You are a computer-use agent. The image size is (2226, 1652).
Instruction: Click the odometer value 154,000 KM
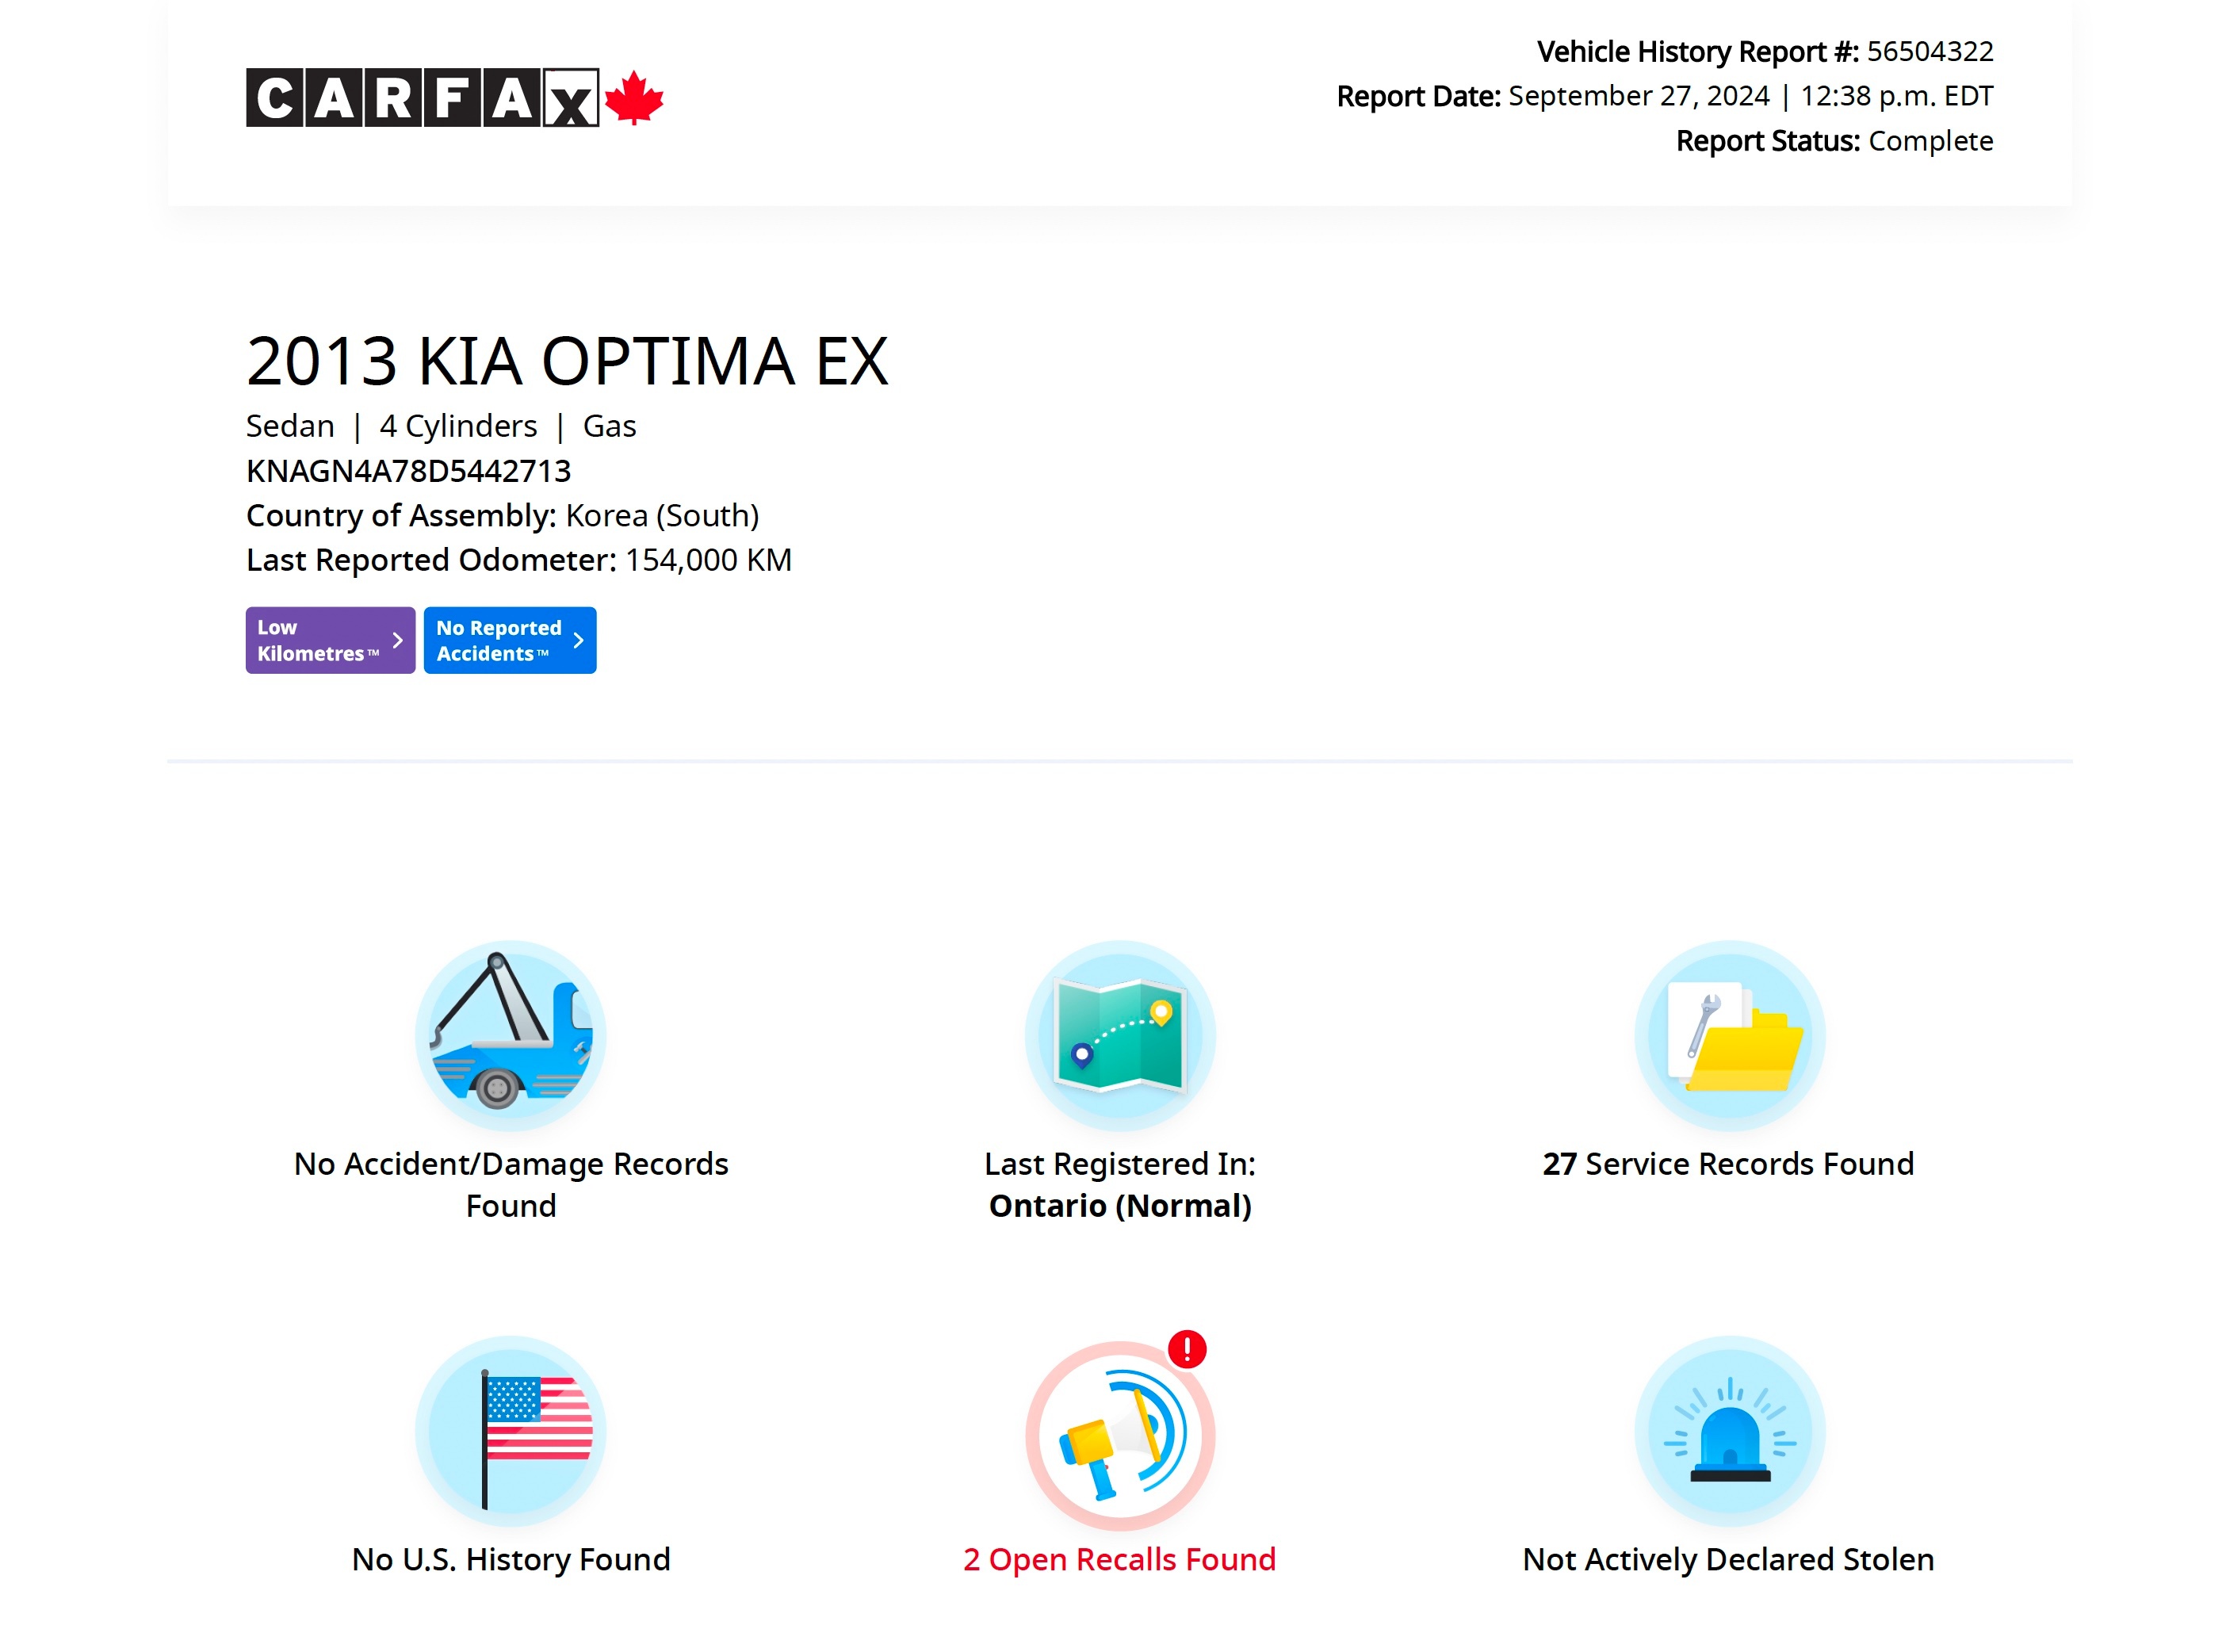click(x=708, y=560)
